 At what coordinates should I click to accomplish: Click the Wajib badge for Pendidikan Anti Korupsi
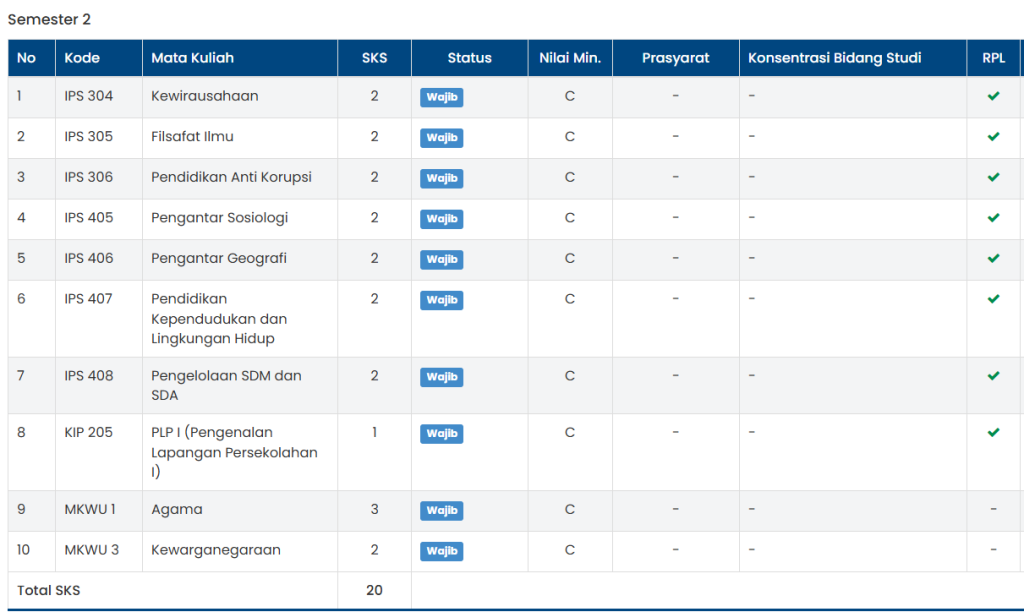pos(441,178)
